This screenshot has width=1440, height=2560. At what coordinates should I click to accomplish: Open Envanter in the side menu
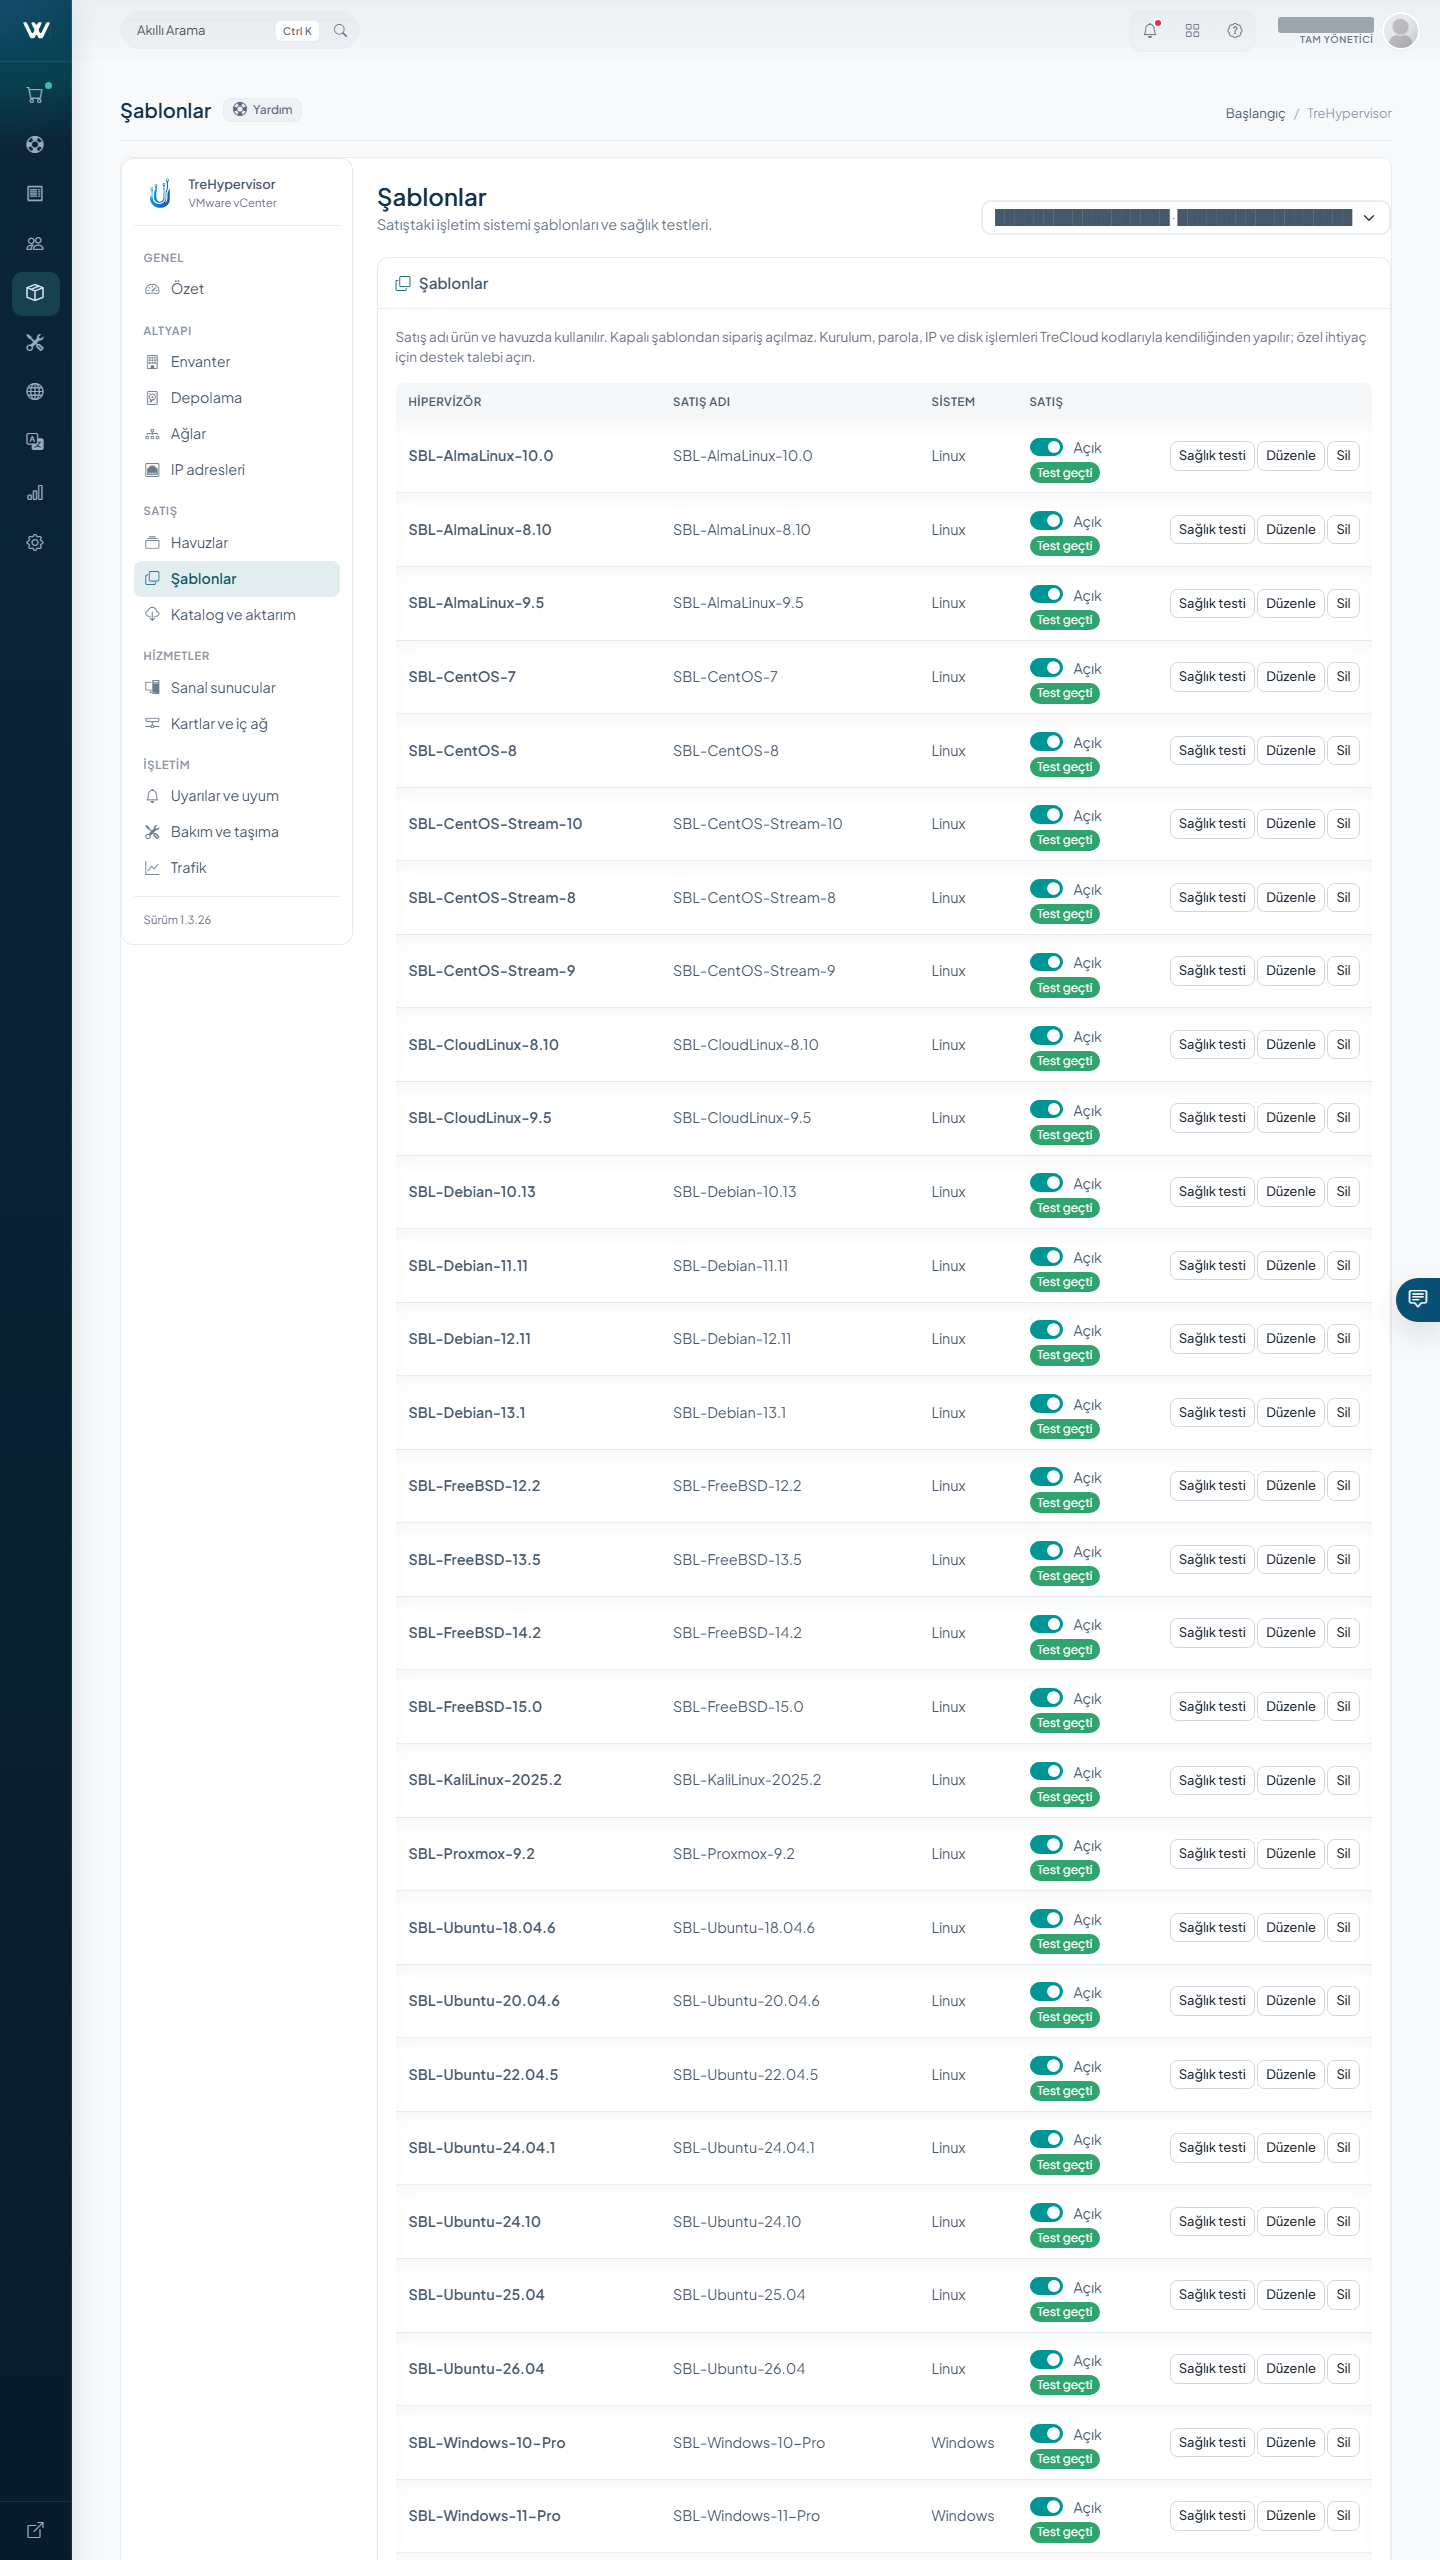[237, 362]
